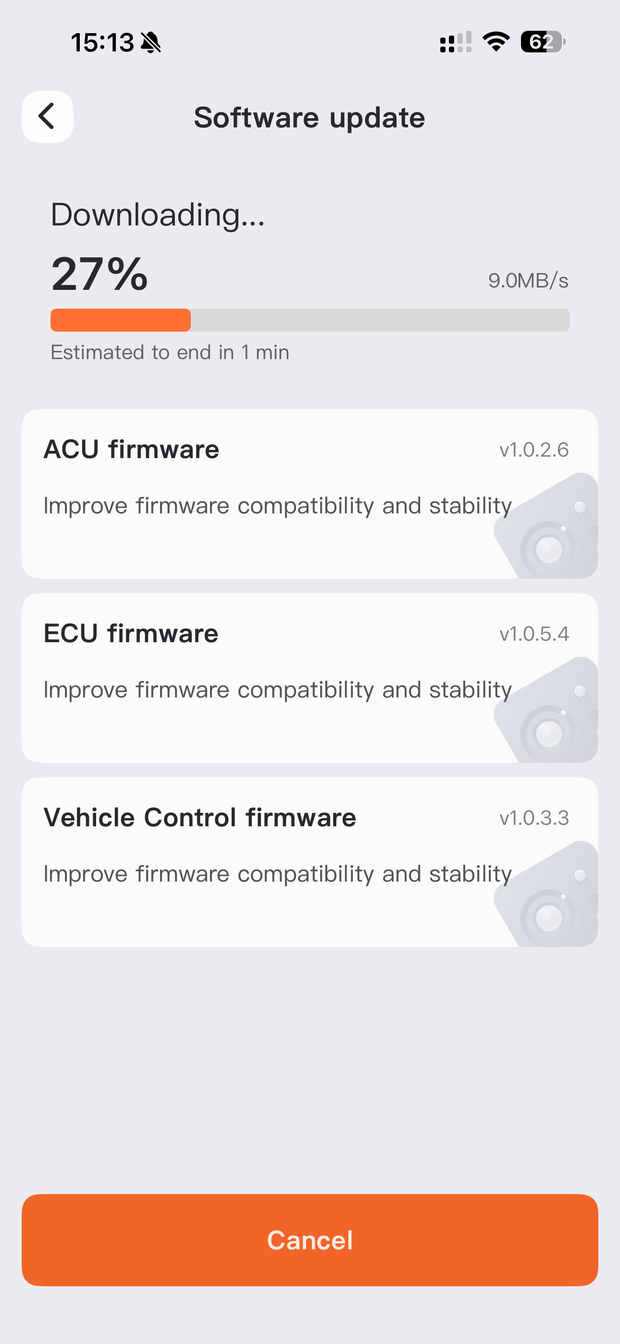Tap the ACU firmware camera icon
This screenshot has width=620, height=1344.
pyautogui.click(x=547, y=526)
